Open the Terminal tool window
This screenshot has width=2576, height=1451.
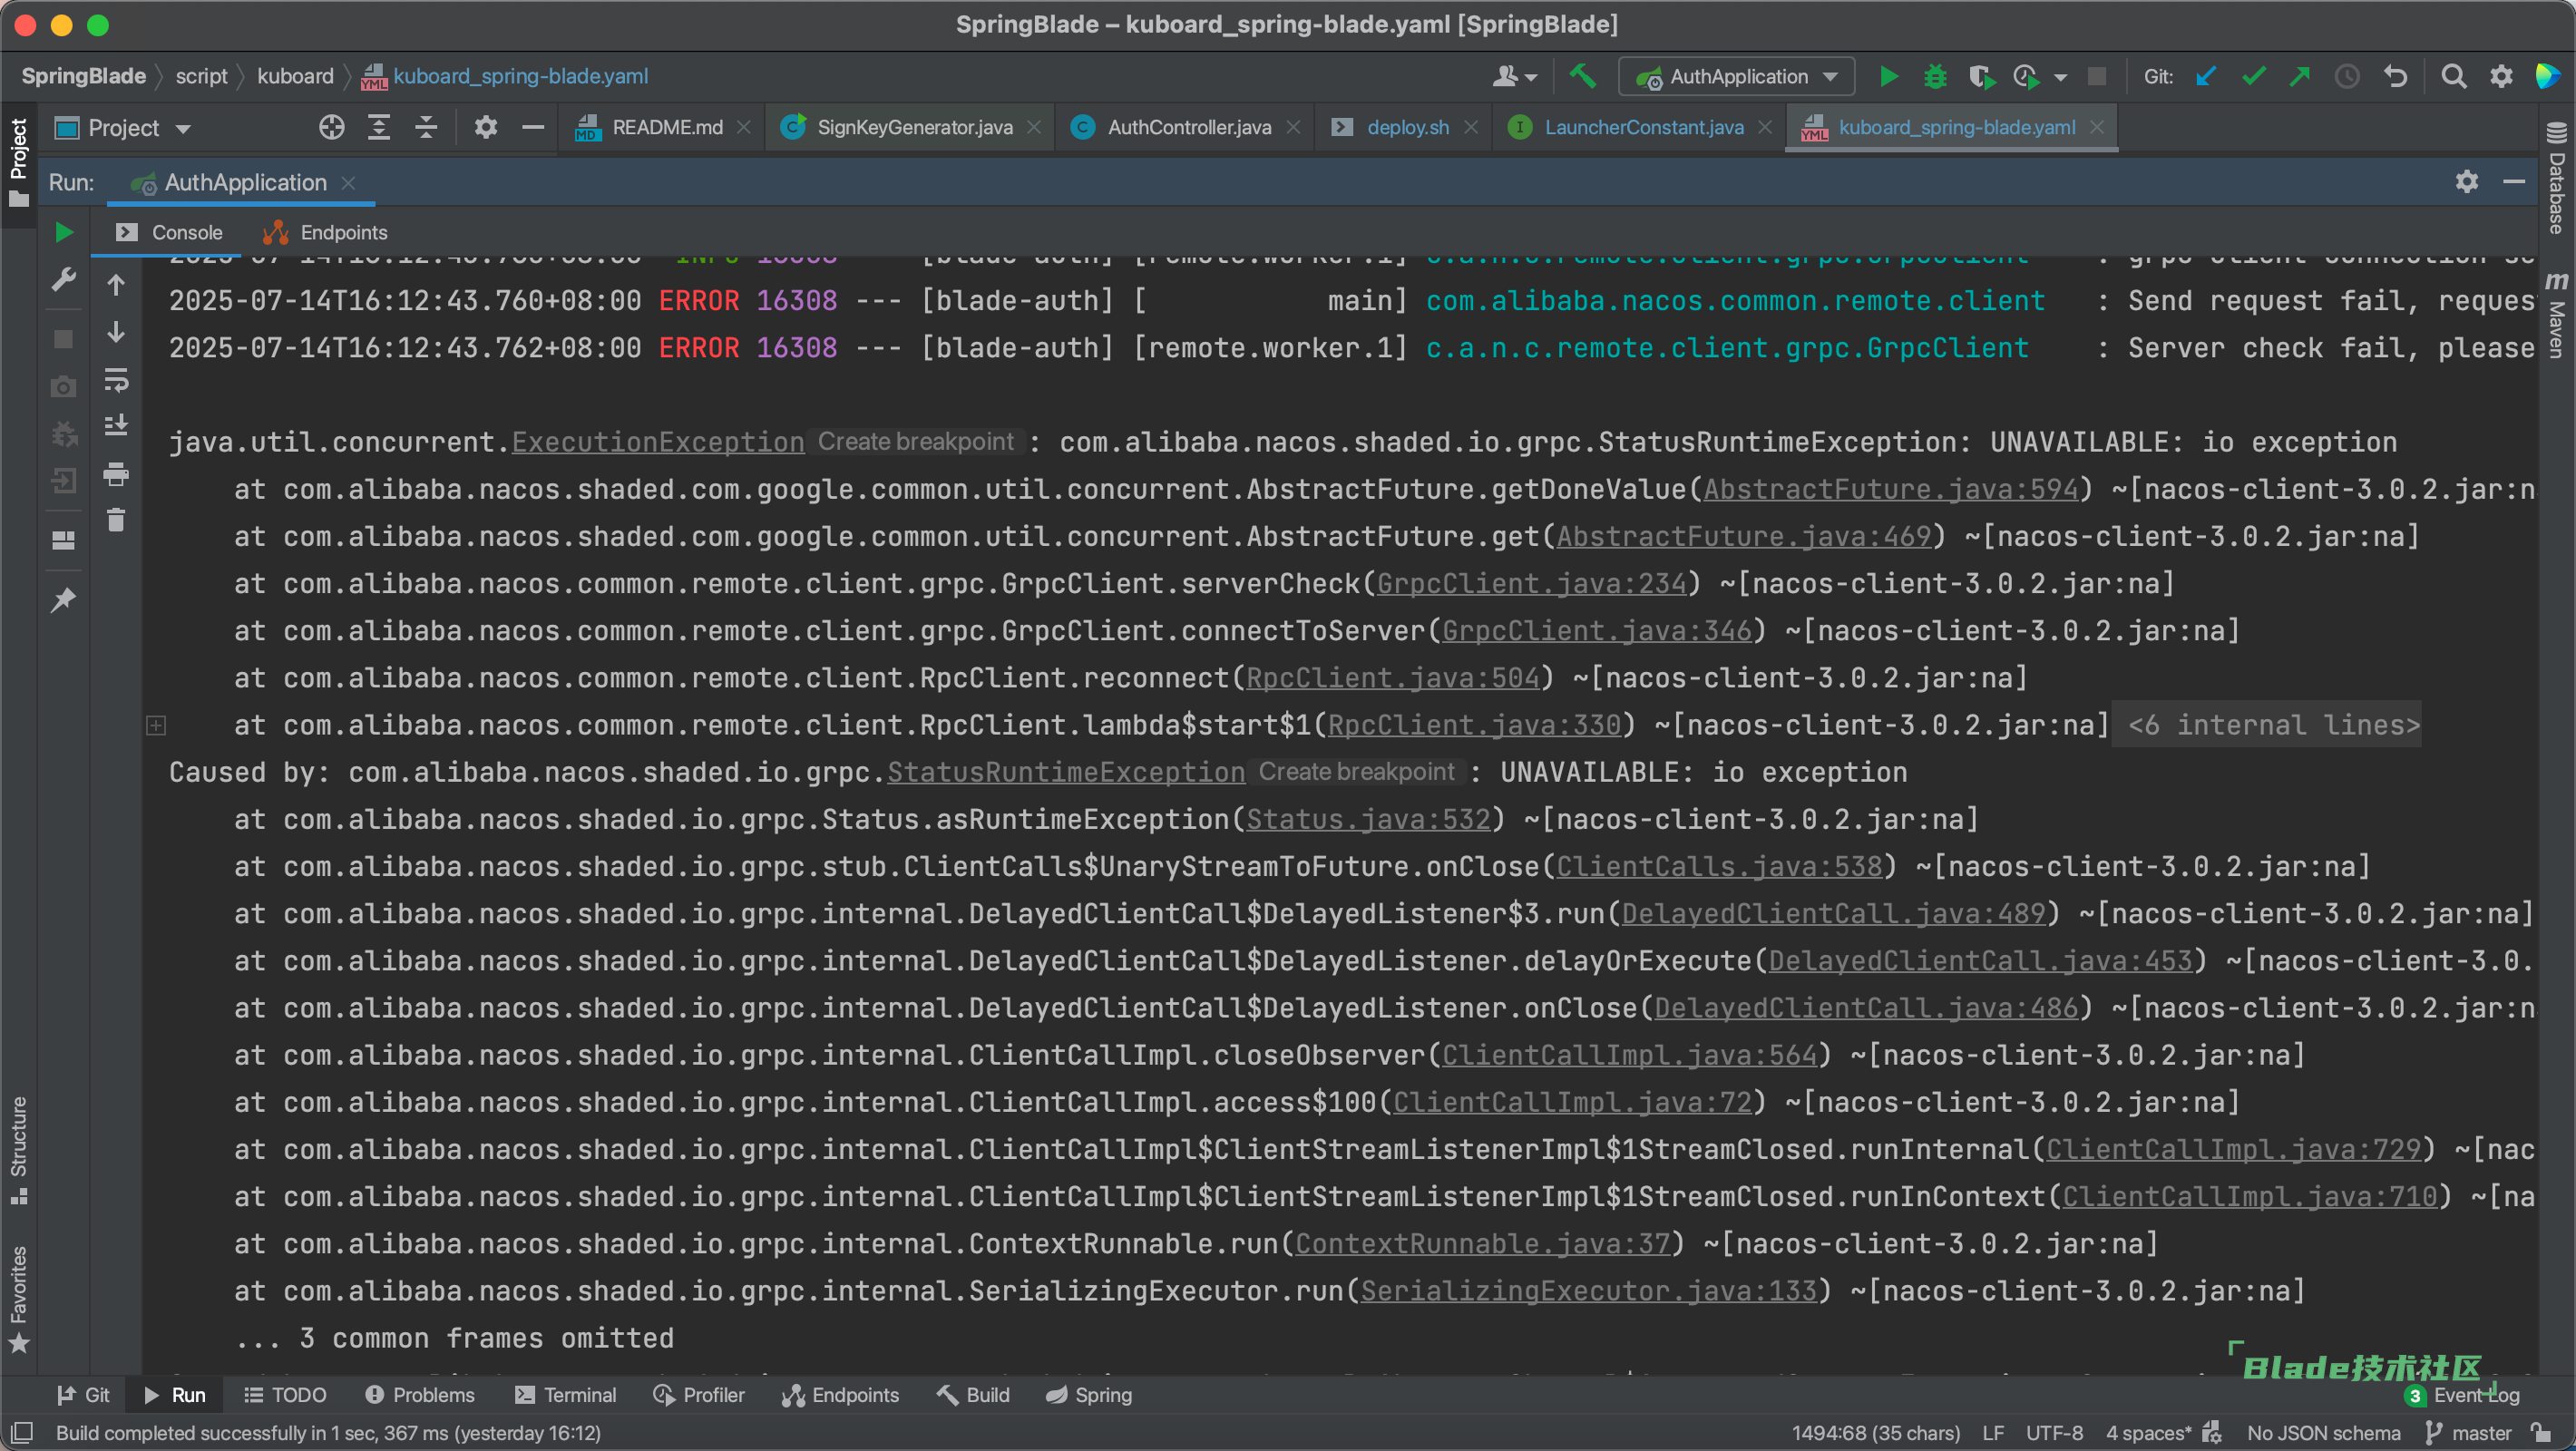coord(566,1395)
